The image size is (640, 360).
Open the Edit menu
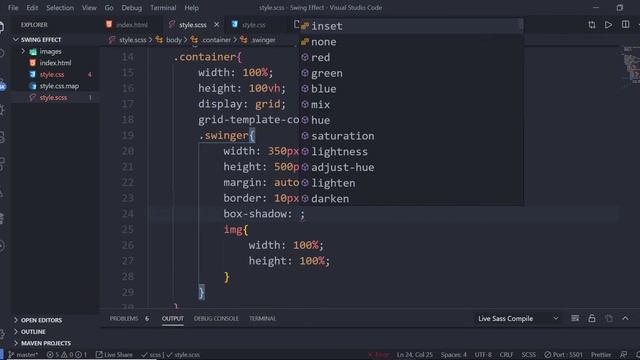pos(32,8)
